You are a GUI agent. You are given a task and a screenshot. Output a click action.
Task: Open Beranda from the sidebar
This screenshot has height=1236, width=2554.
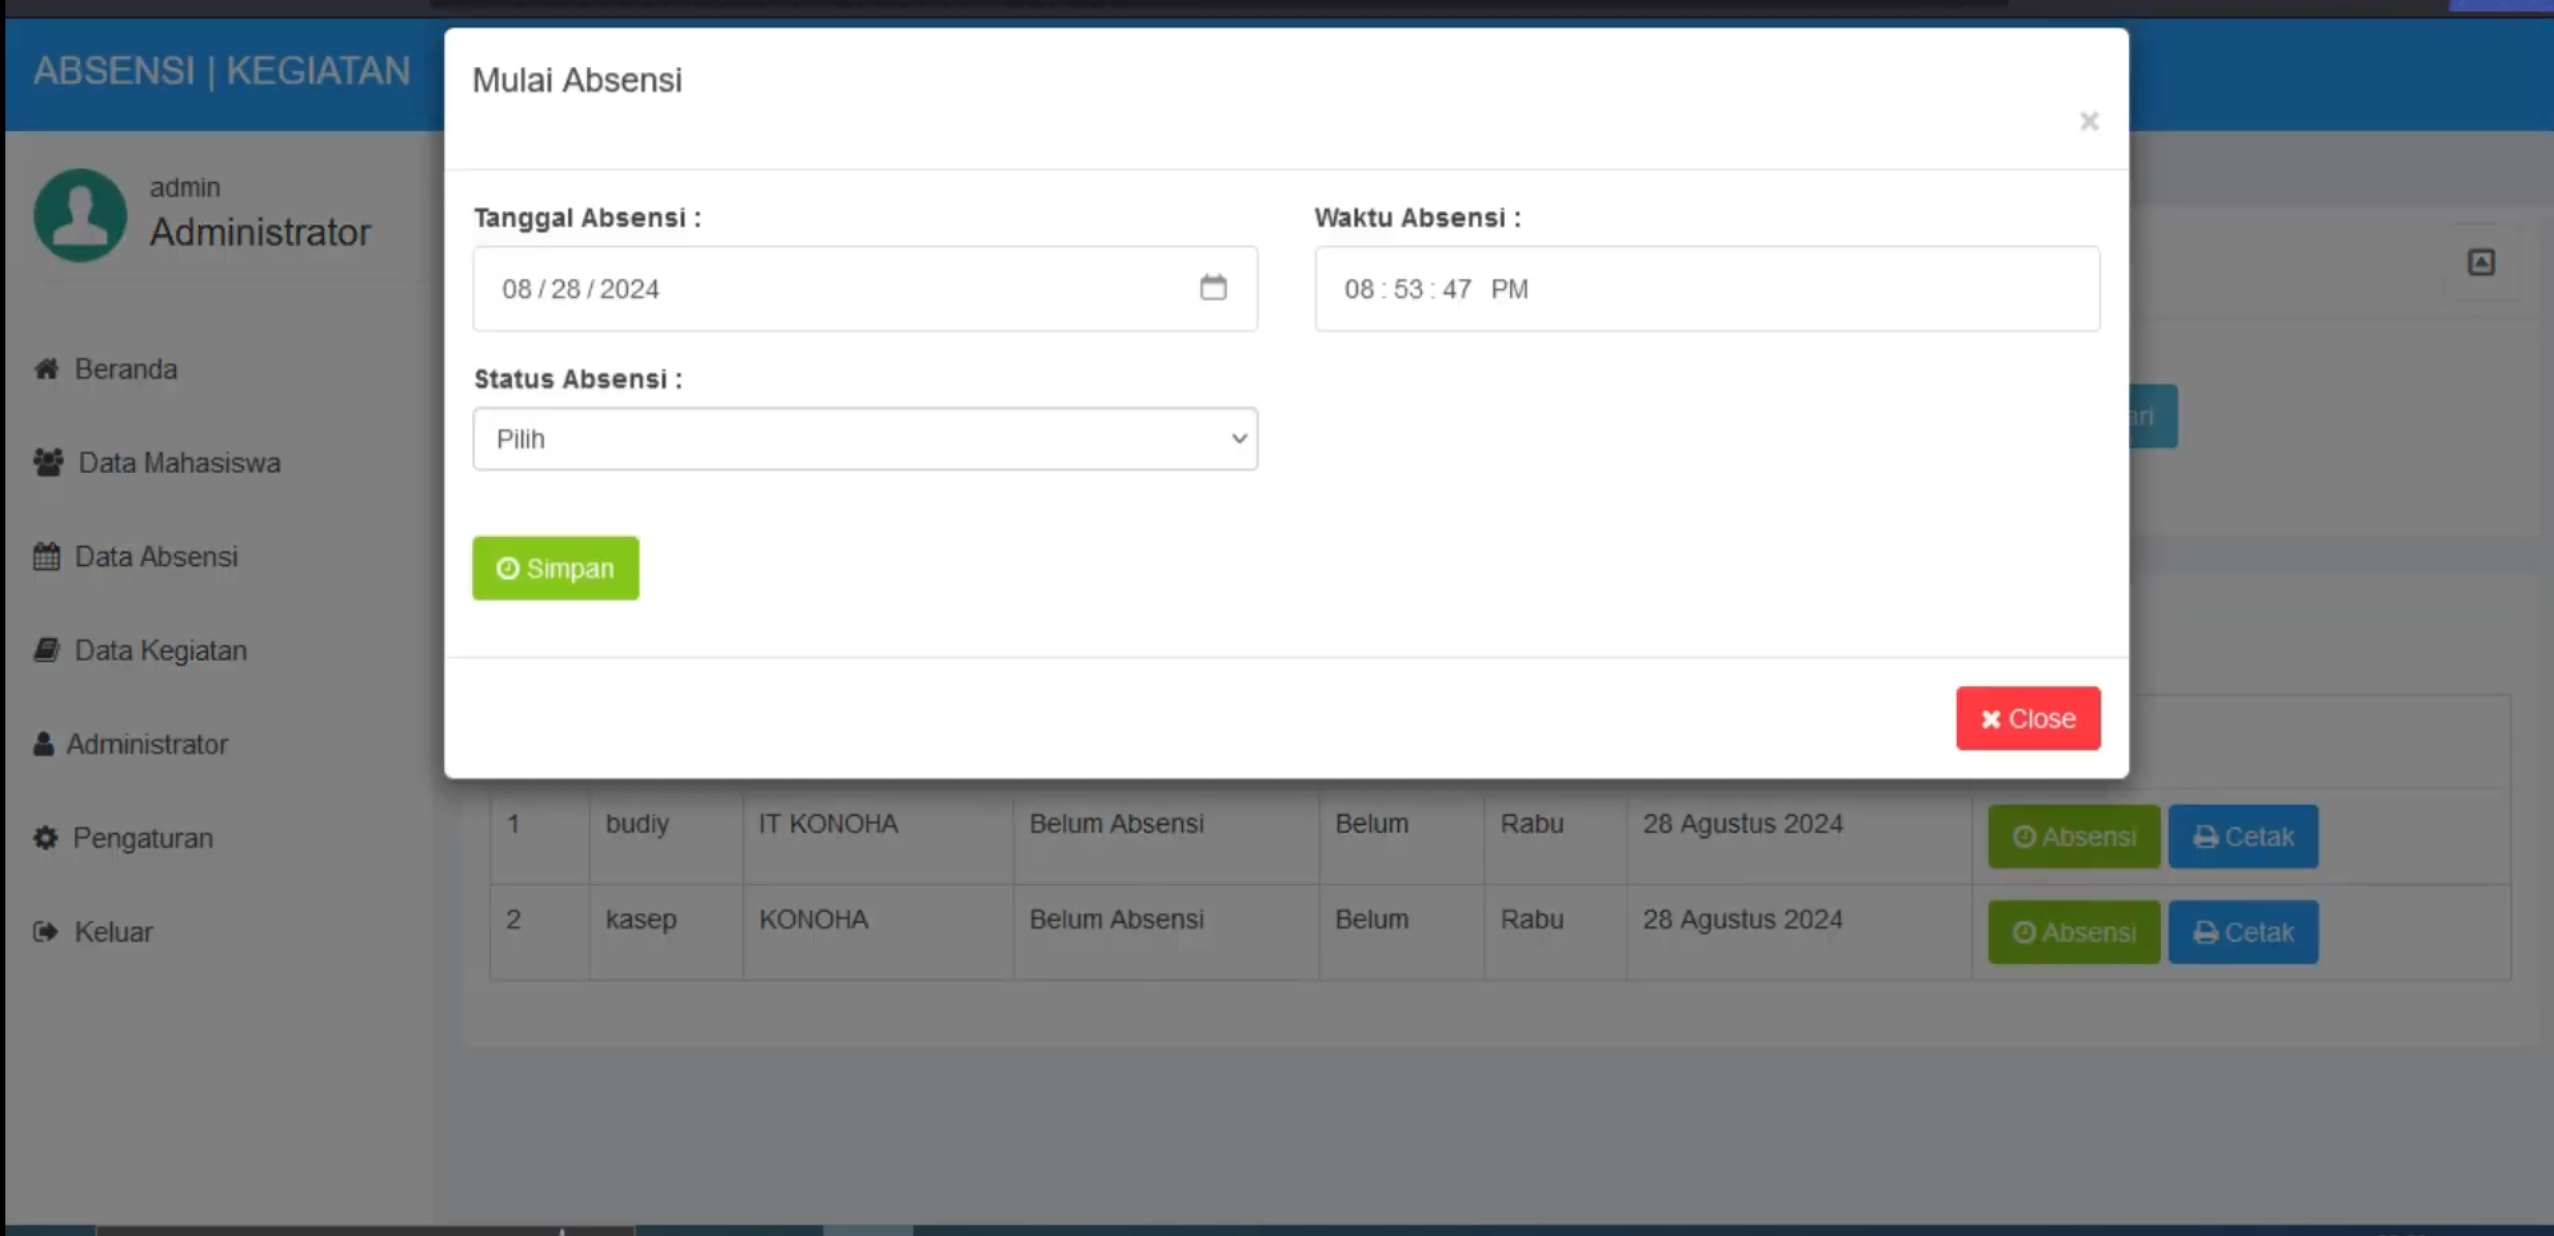tap(126, 369)
